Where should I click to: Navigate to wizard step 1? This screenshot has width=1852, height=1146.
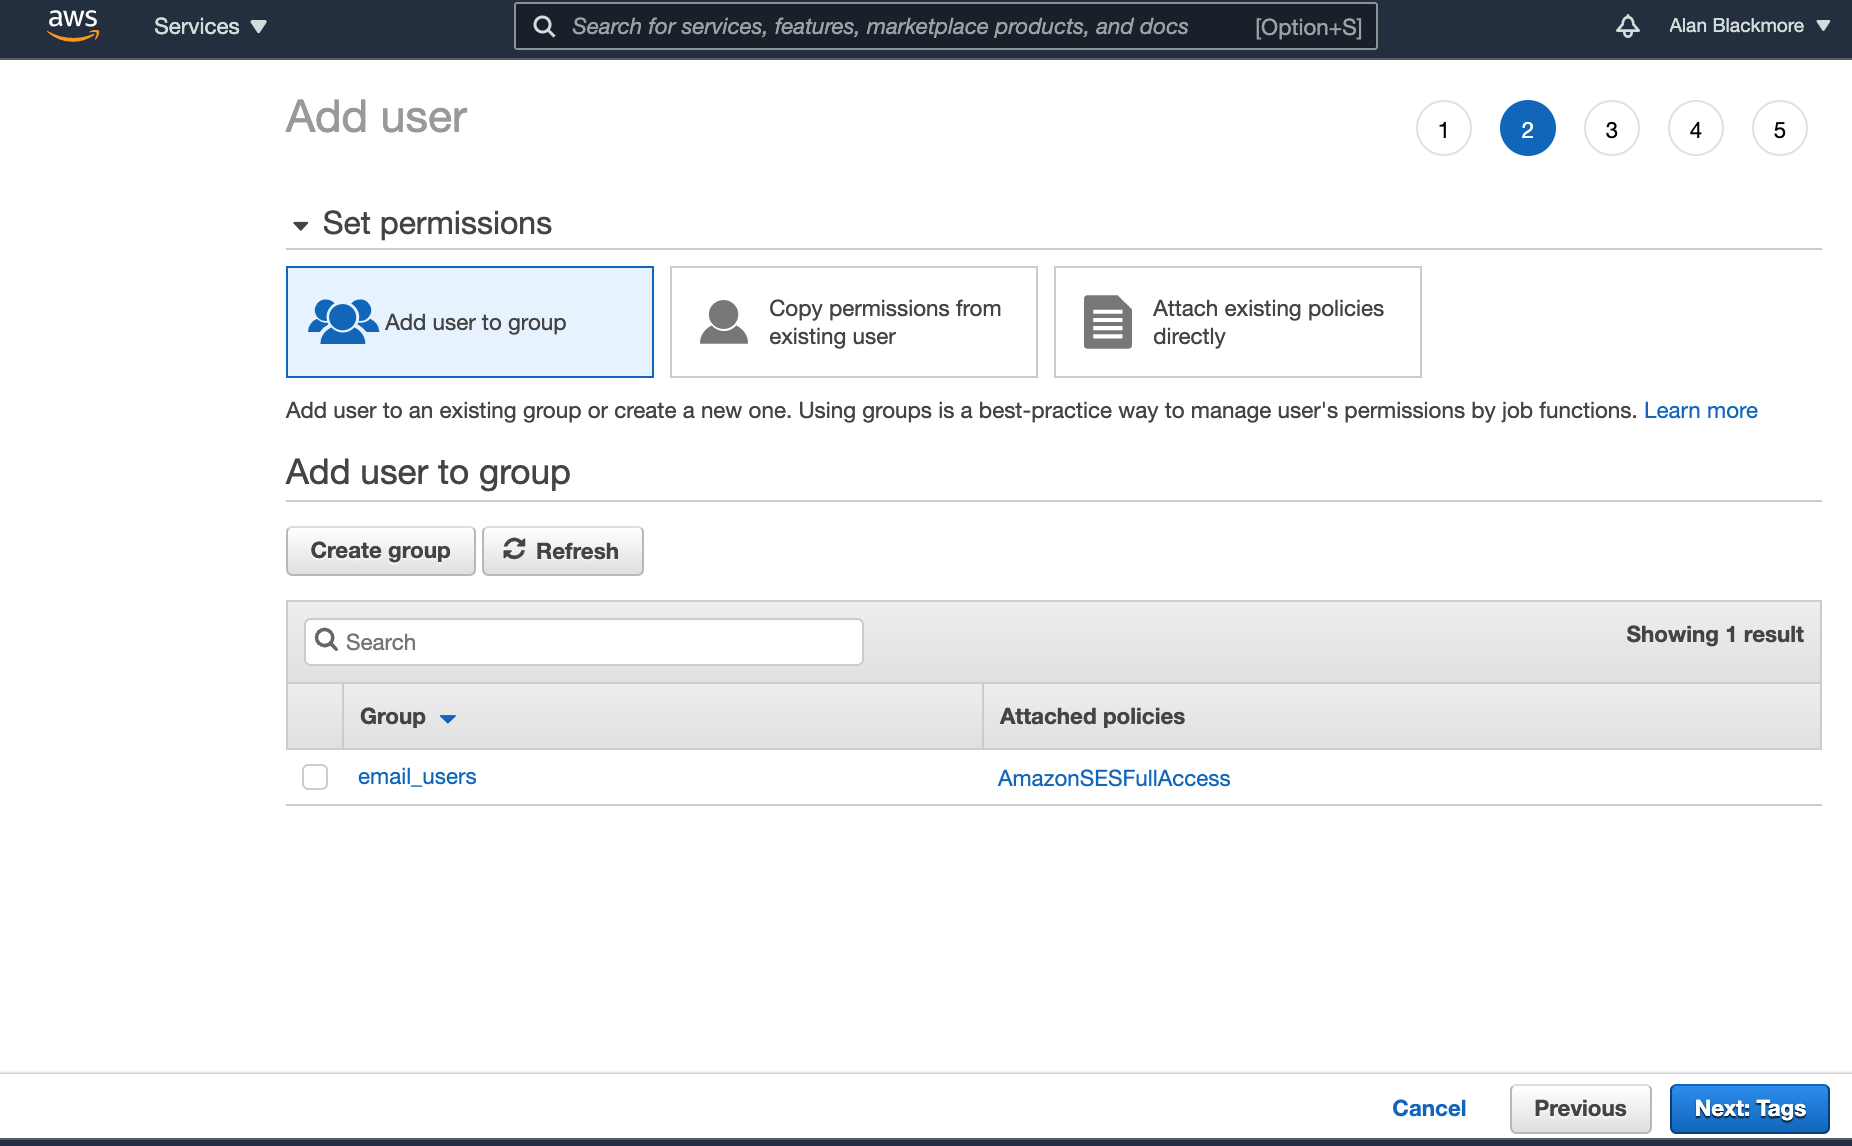(1444, 128)
